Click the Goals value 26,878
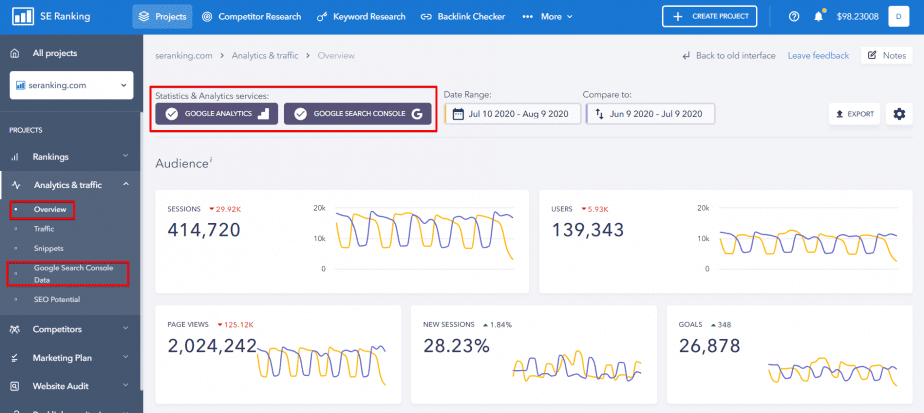Viewport: 924px width, 413px height. (x=710, y=345)
